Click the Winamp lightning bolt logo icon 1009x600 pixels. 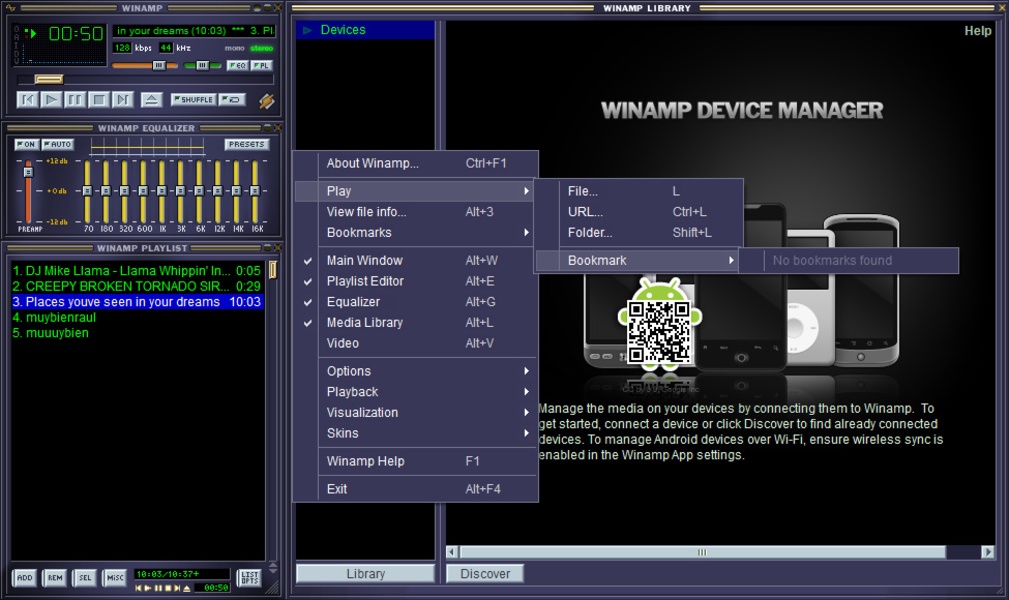[x=266, y=100]
